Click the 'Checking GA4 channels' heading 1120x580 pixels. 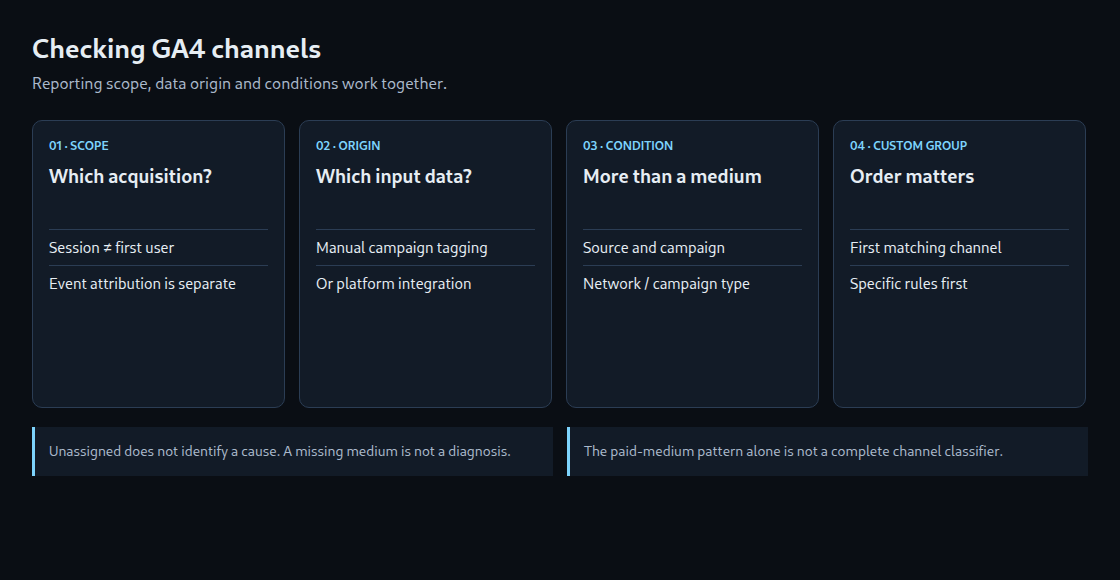(176, 49)
